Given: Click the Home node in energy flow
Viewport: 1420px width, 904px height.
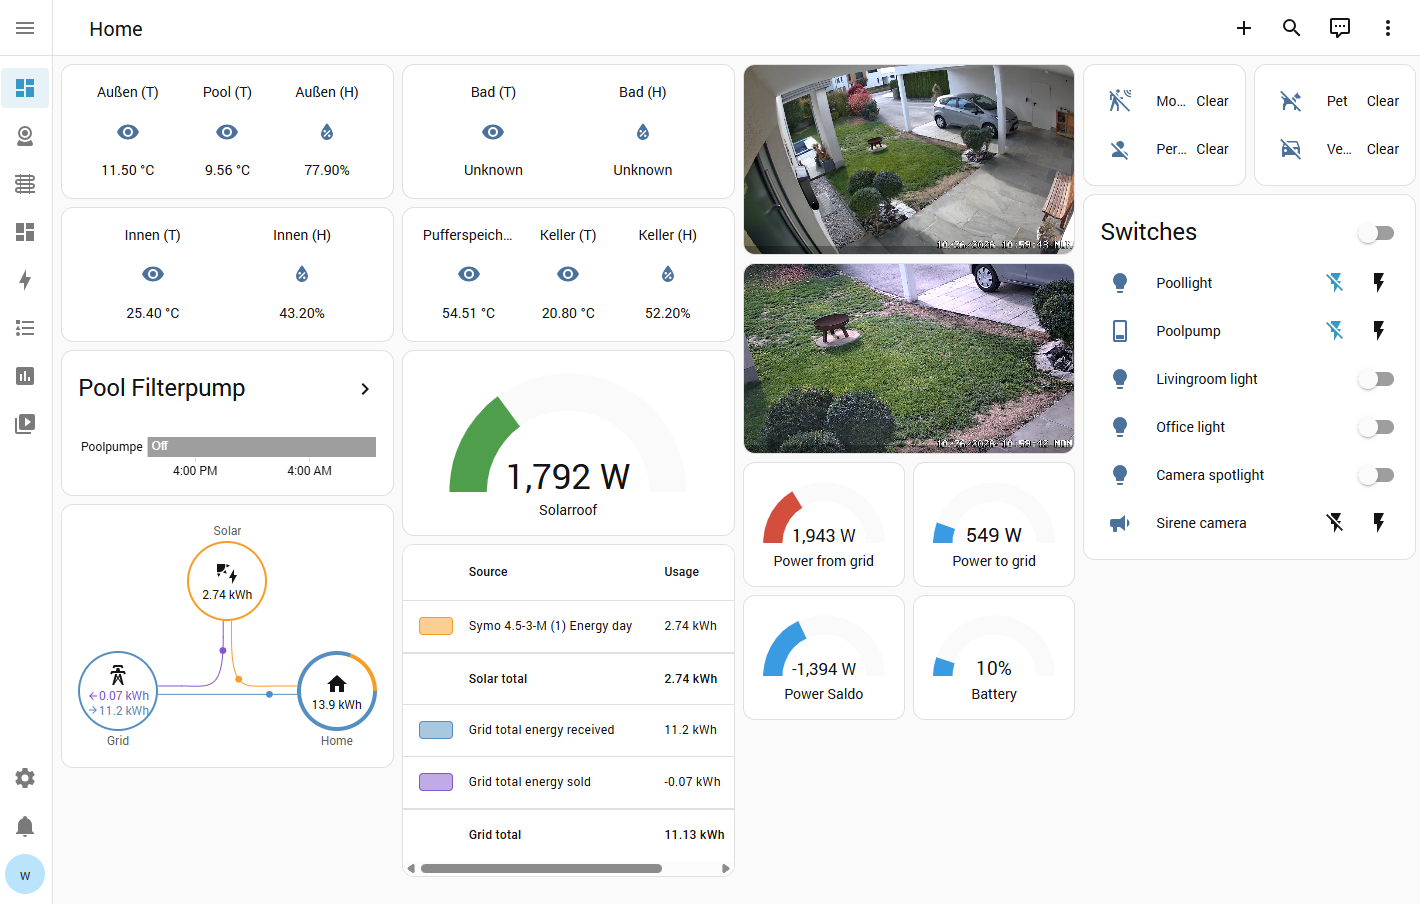Looking at the screenshot, I should pyautogui.click(x=337, y=691).
